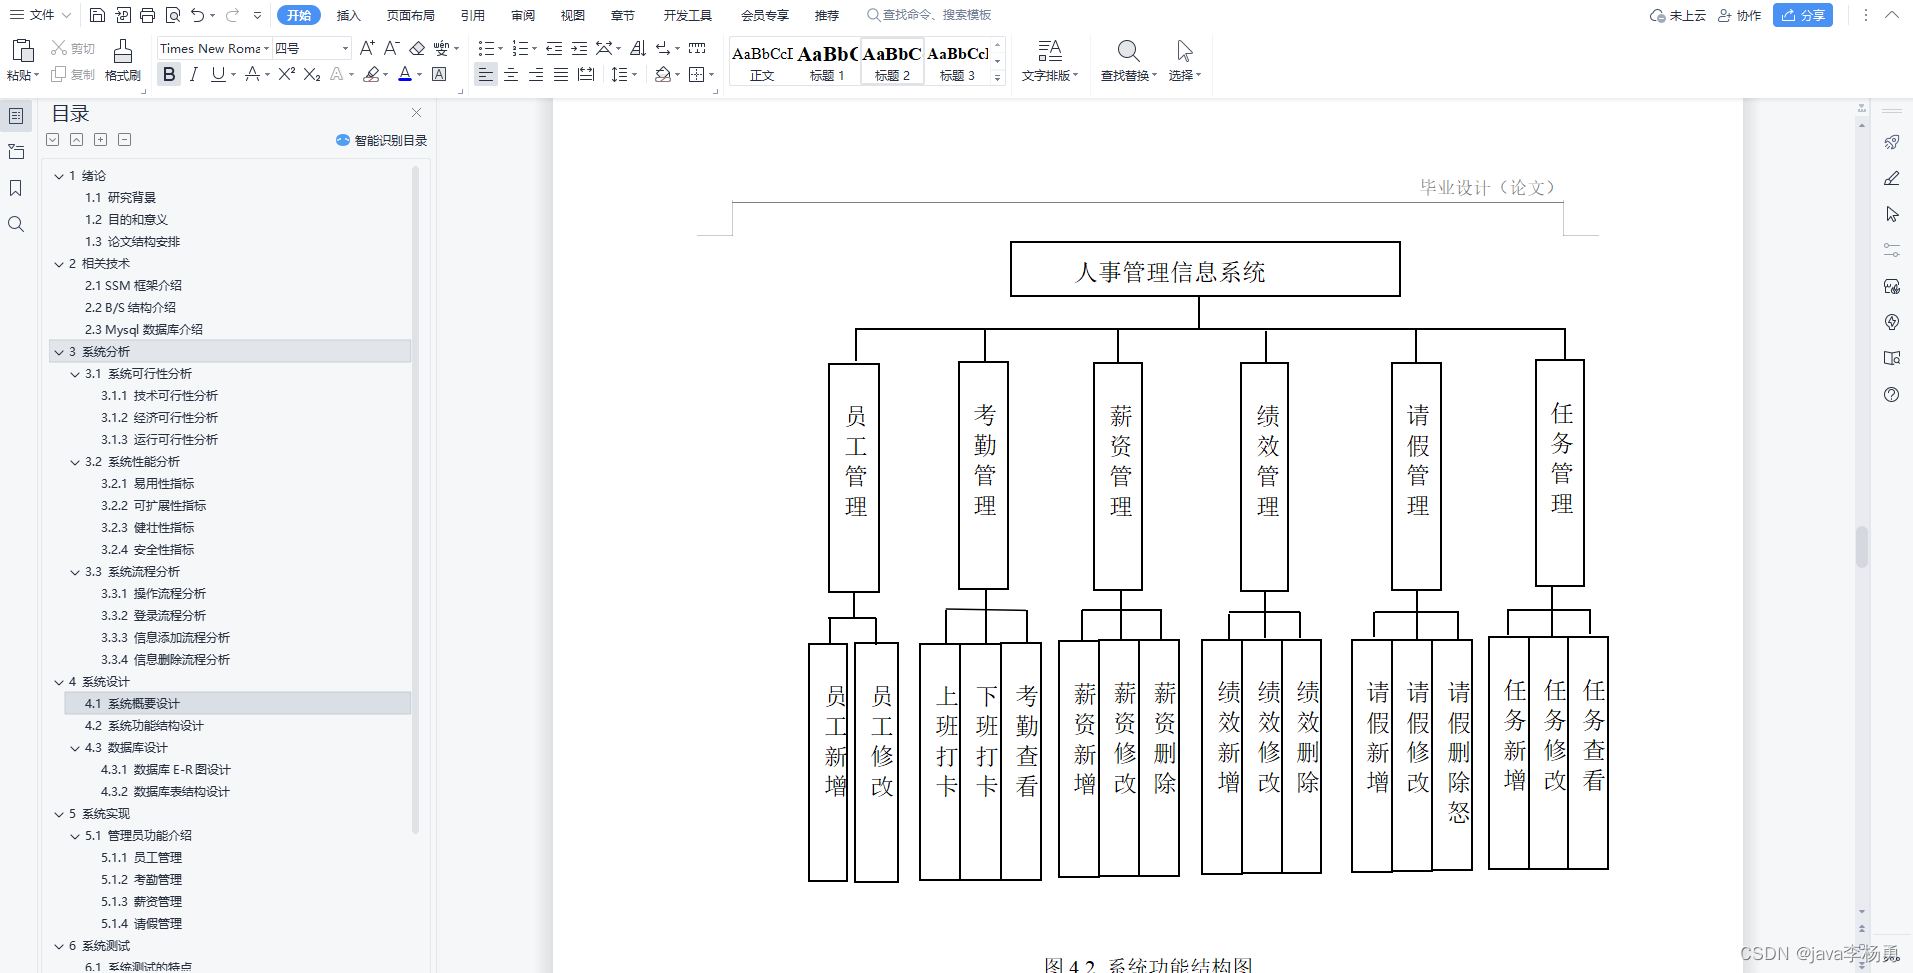
Task: Clear formatting with eraser icon
Action: pos(417,48)
